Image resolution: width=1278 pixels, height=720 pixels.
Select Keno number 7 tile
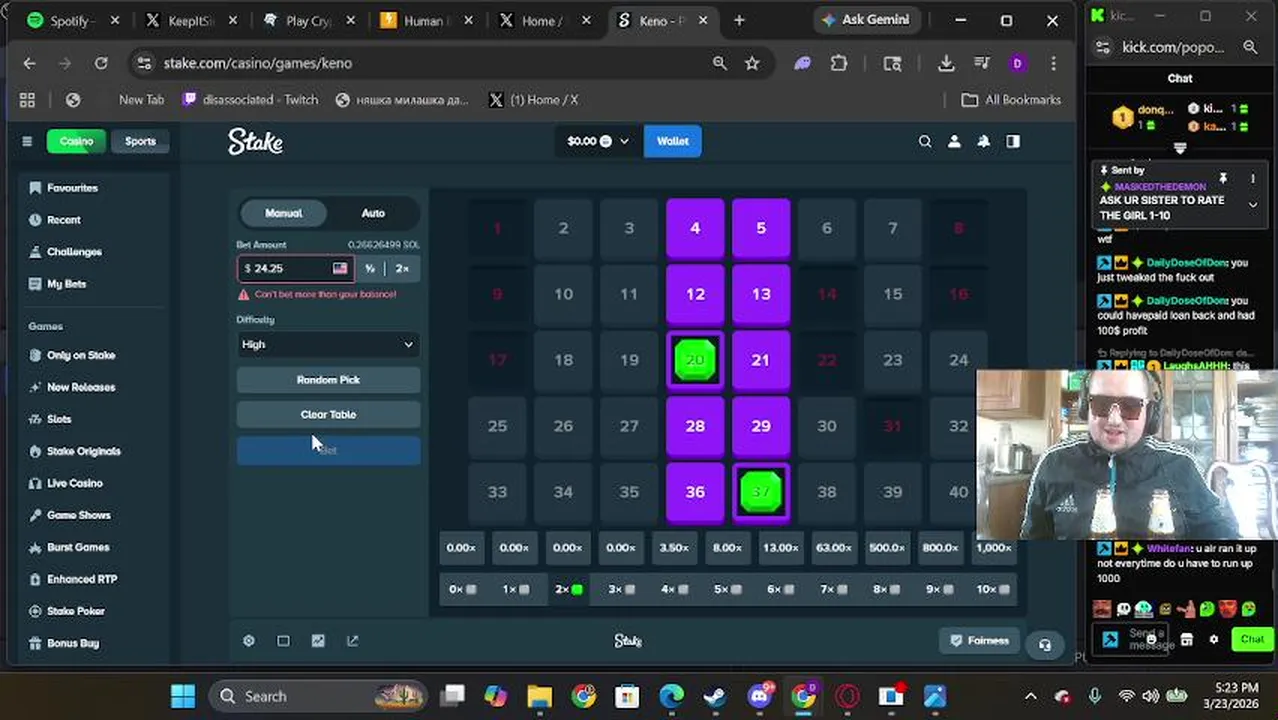pos(892,228)
